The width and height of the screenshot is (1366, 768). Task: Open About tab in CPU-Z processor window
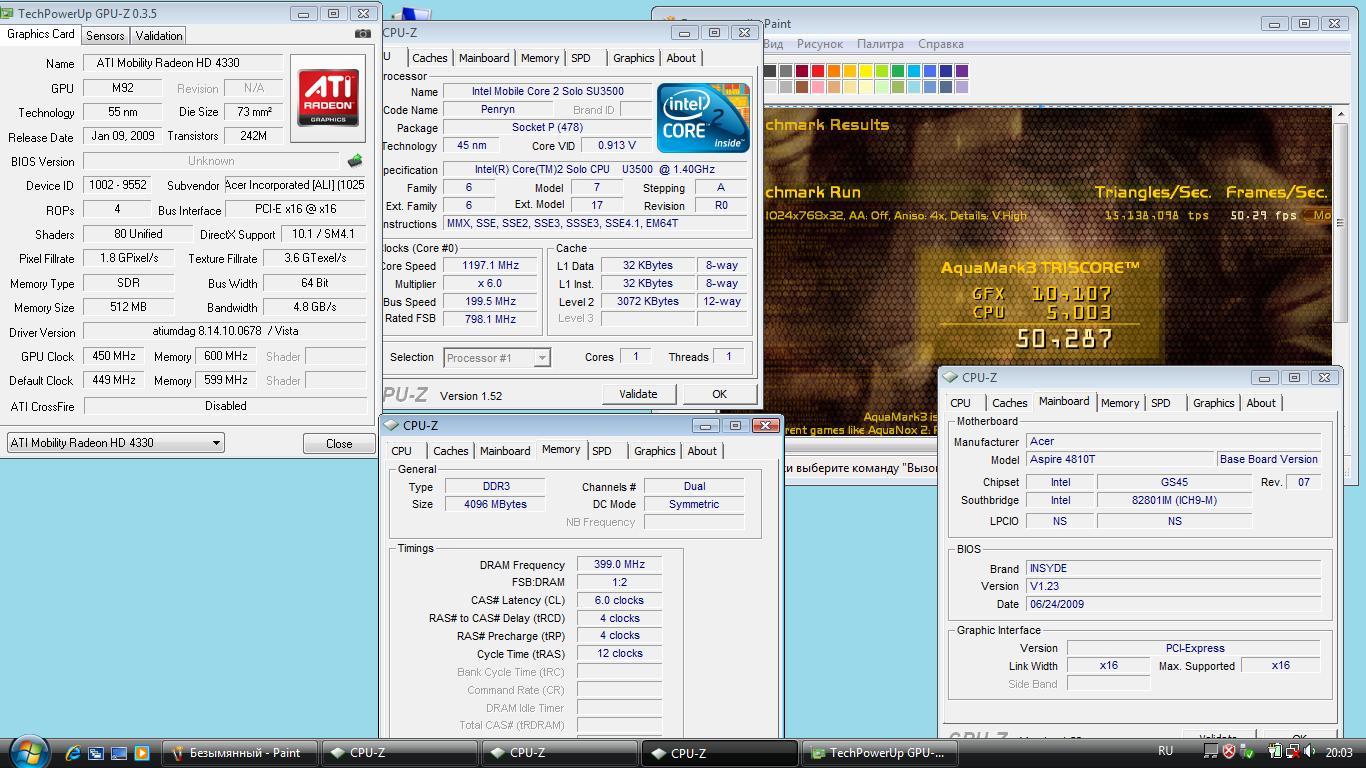tap(681, 58)
